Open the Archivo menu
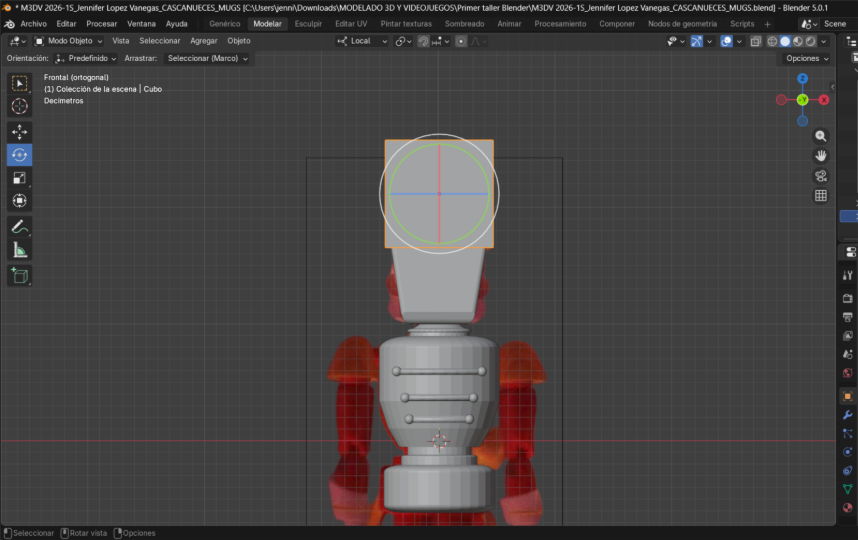858x540 pixels. tap(33, 23)
